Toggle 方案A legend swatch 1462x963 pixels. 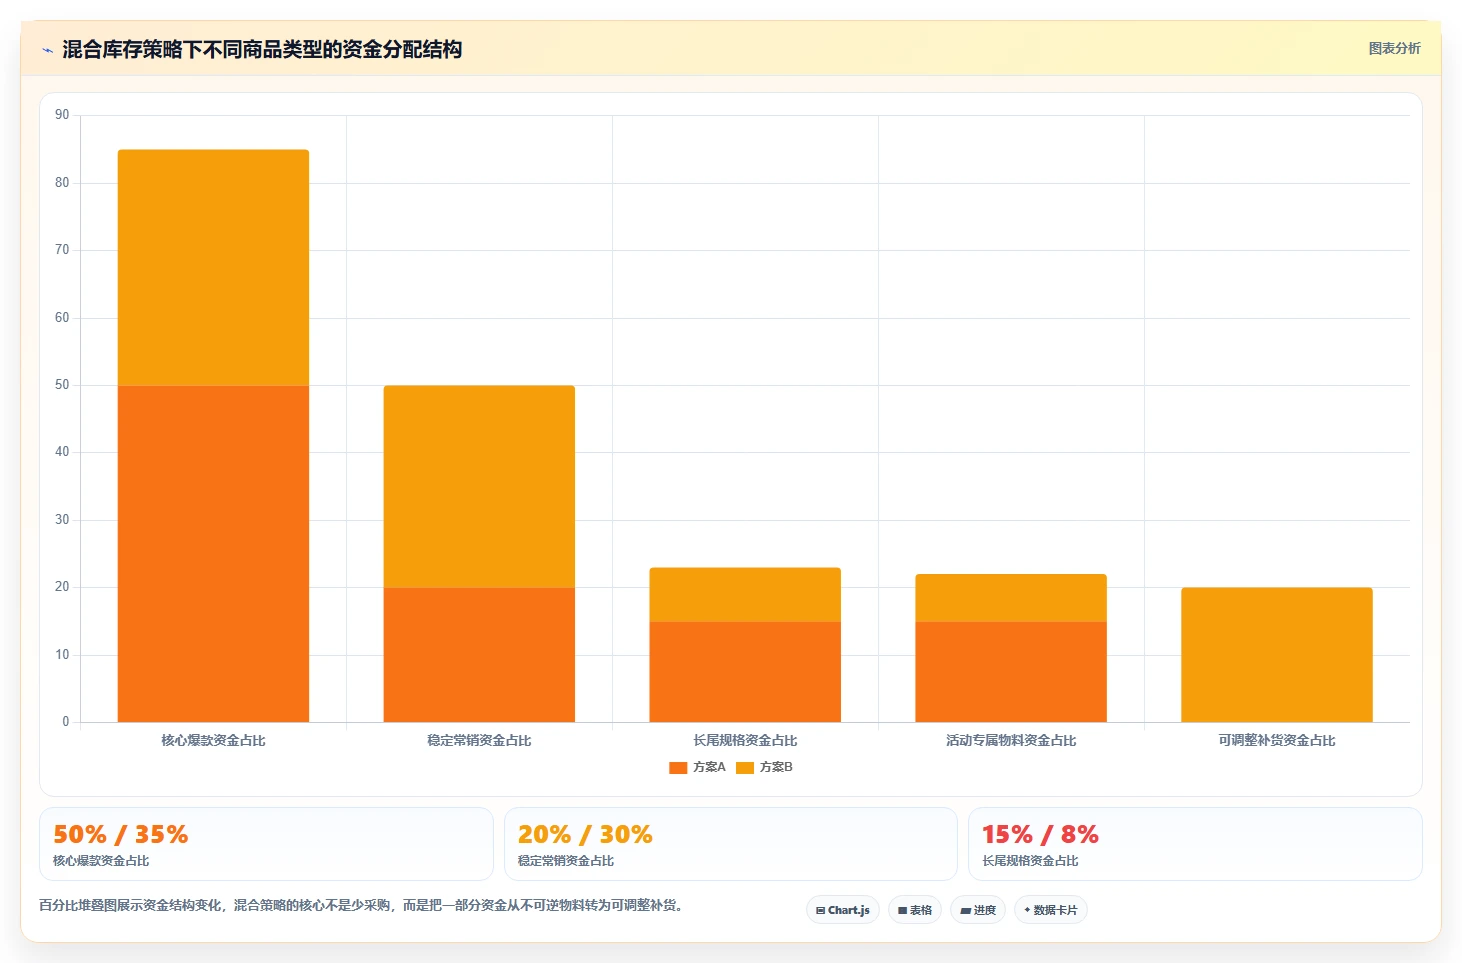point(678,767)
